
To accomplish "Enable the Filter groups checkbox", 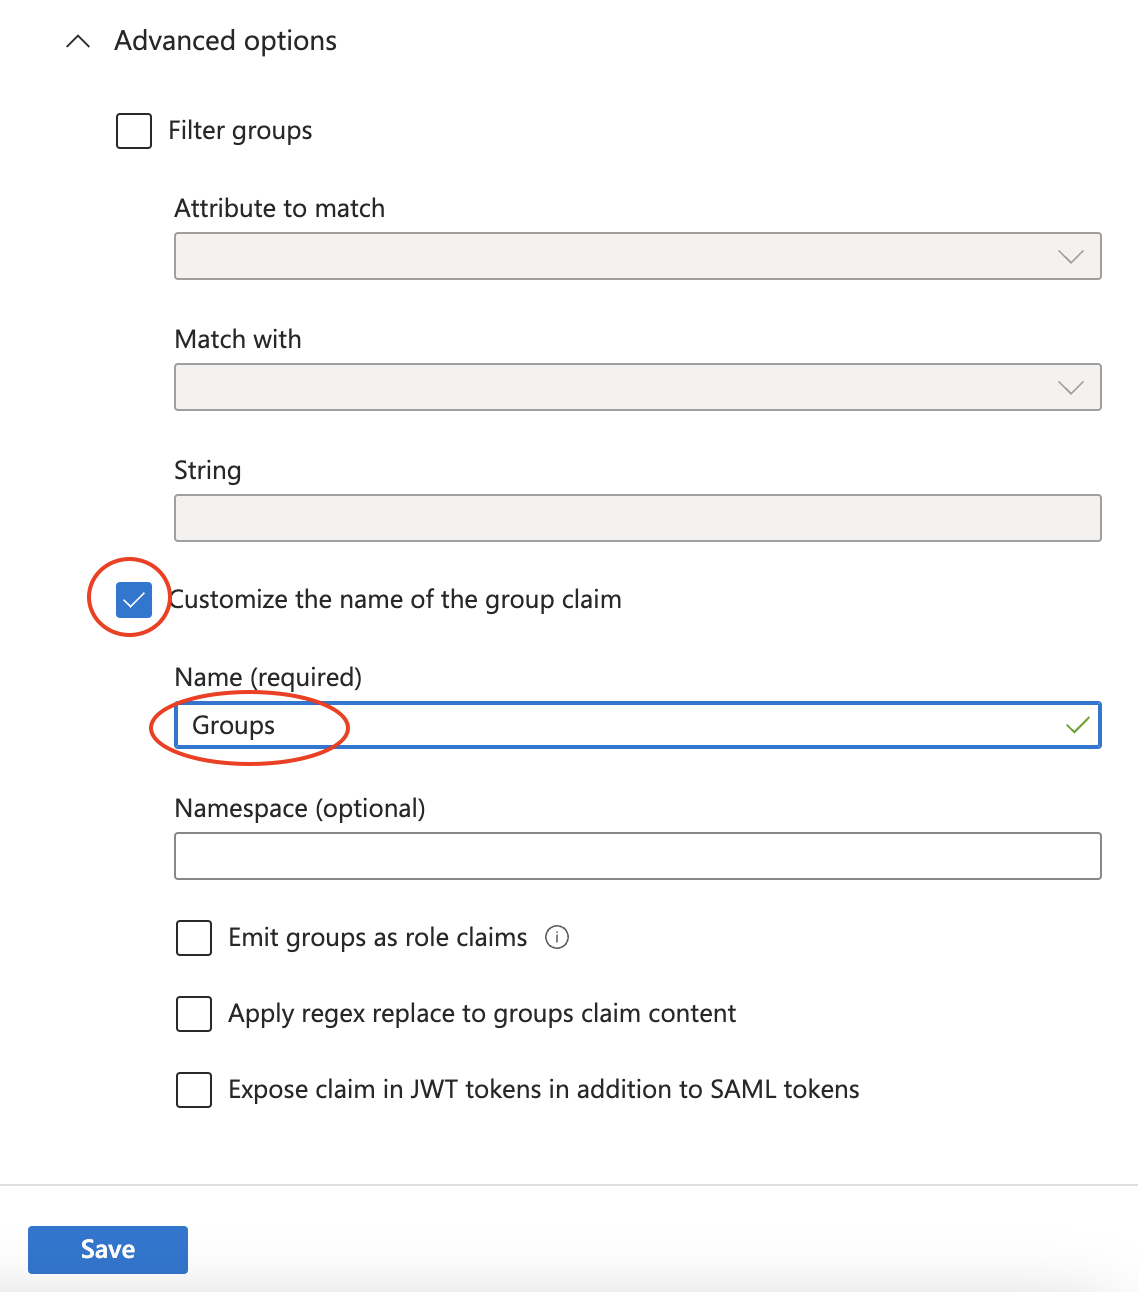I will [134, 131].
